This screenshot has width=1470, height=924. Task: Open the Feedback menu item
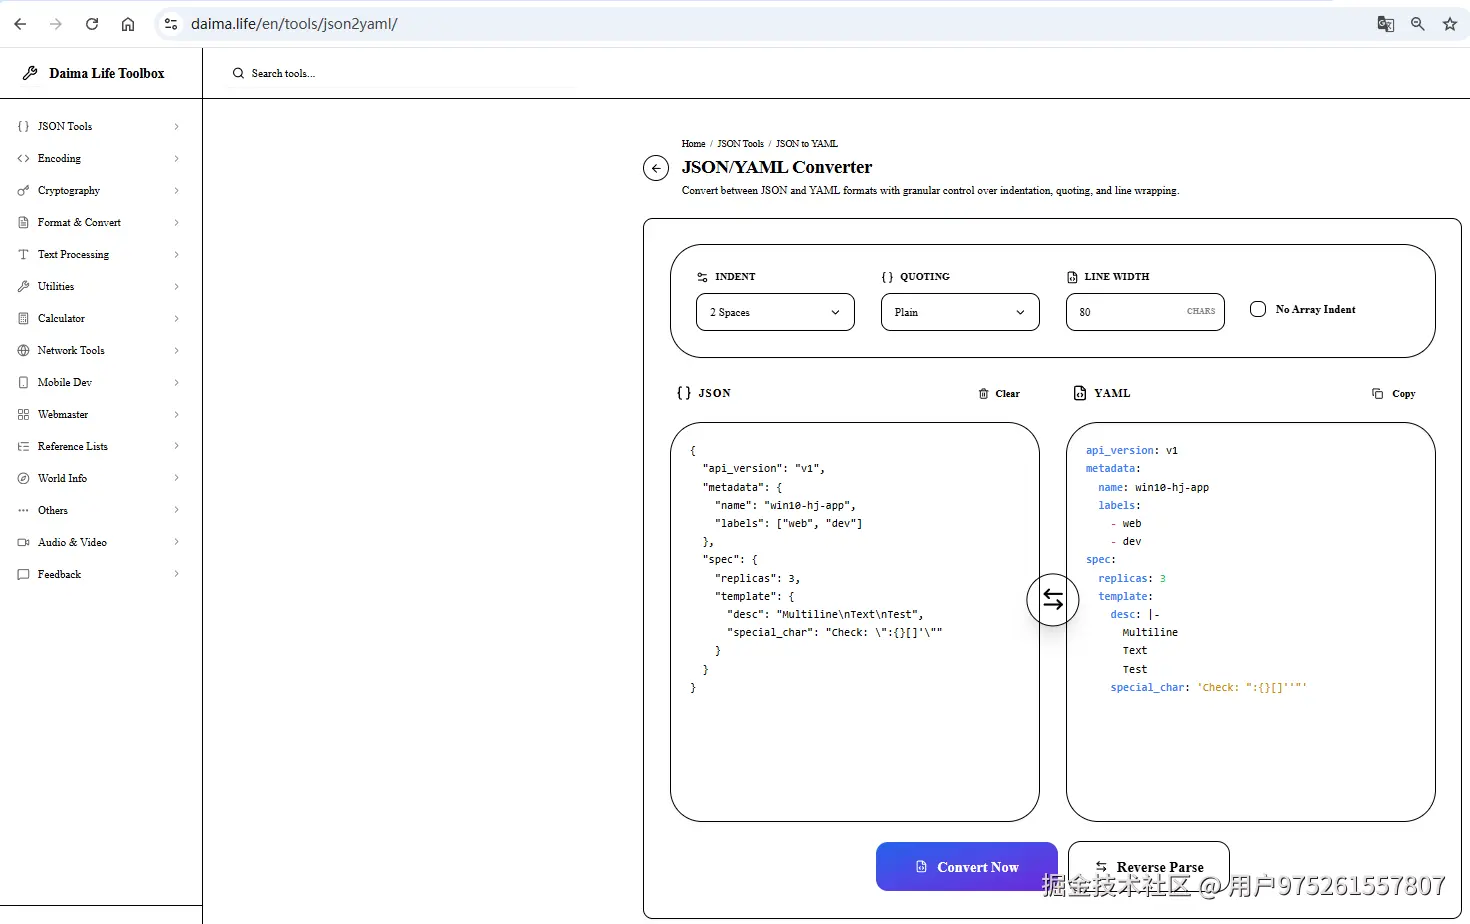[100, 574]
